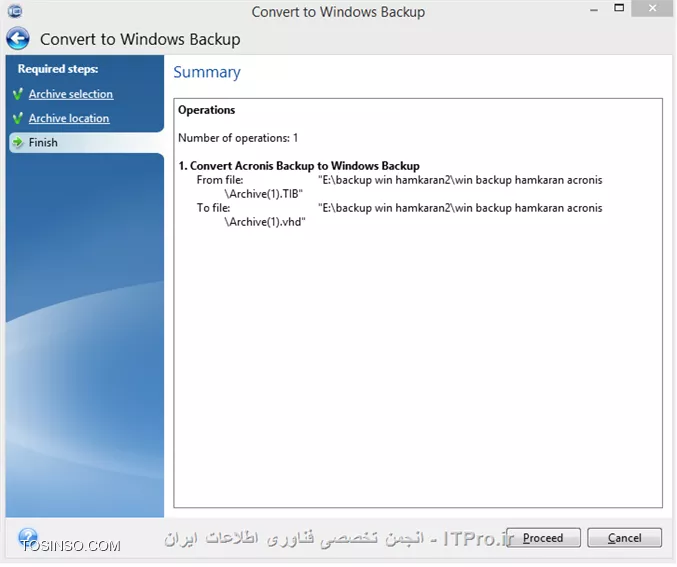
Task: Select the Finish step
Action: [86, 143]
